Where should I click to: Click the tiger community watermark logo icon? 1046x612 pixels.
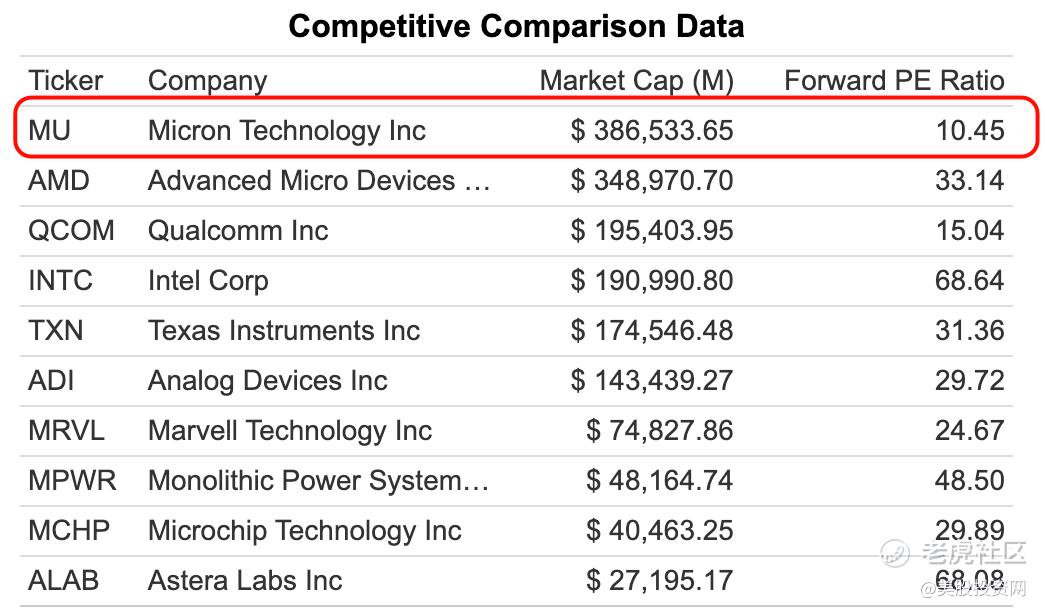pyautogui.click(x=895, y=551)
